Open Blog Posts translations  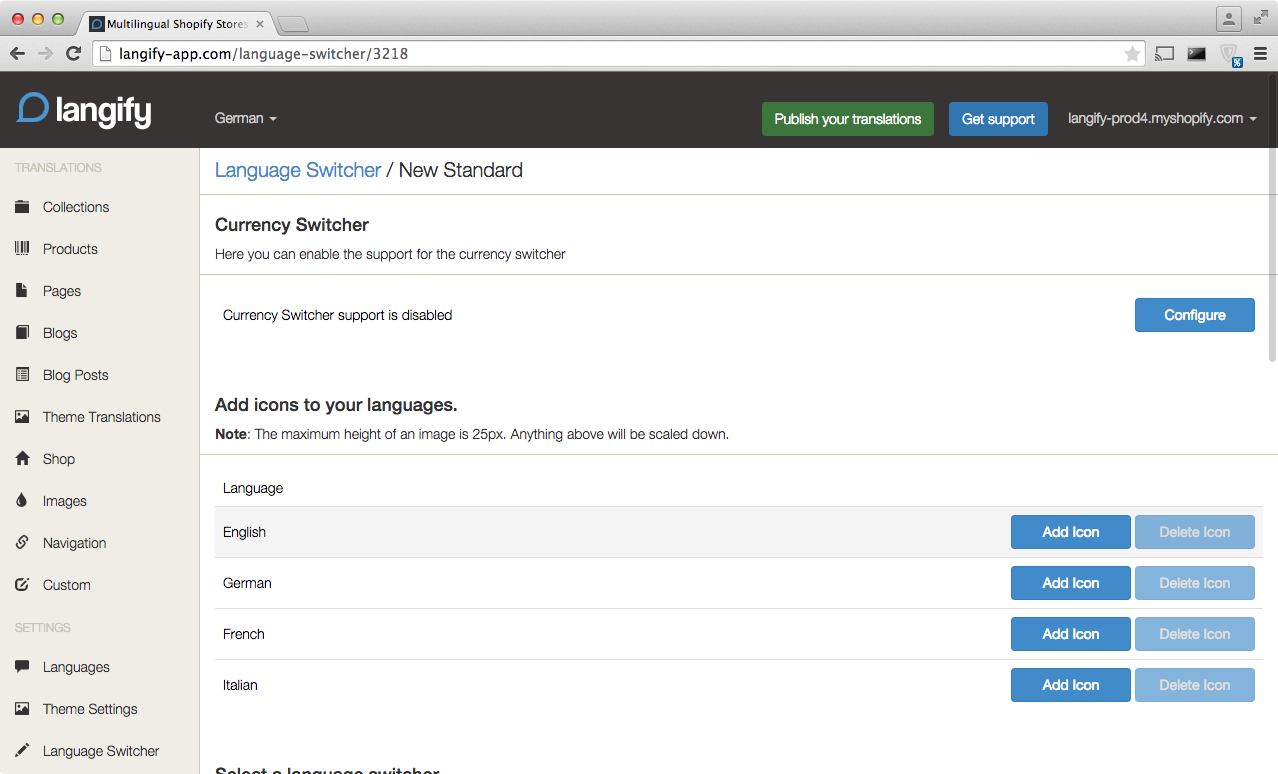point(73,374)
